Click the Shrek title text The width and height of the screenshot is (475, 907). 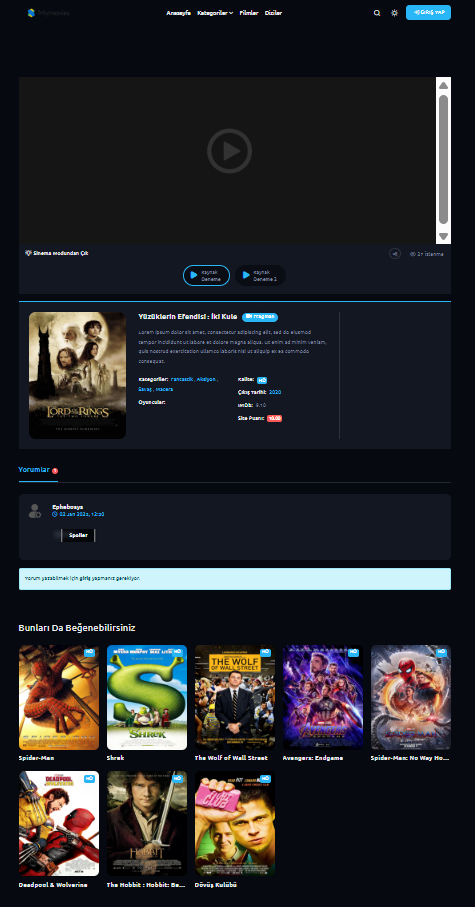(115, 758)
